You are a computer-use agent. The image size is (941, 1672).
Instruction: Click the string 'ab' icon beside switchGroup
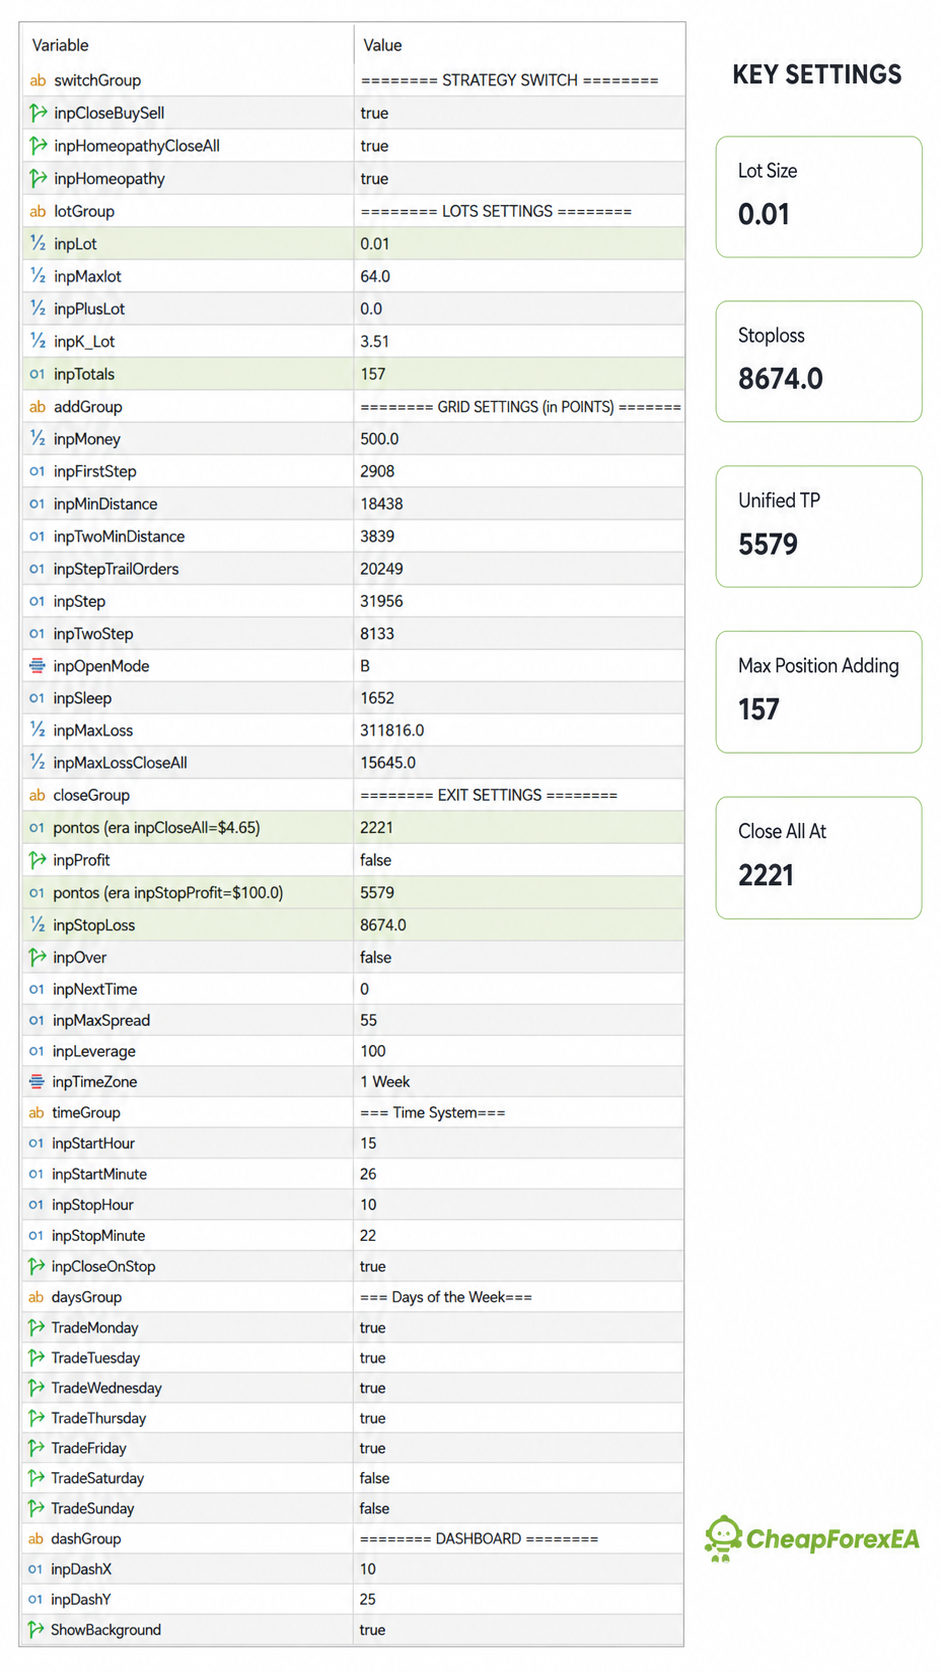(x=38, y=80)
